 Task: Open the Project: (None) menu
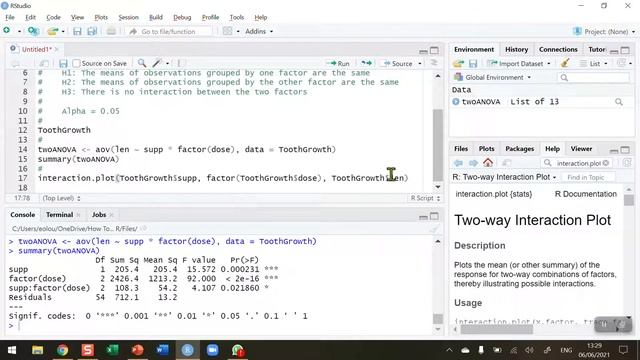(604, 31)
